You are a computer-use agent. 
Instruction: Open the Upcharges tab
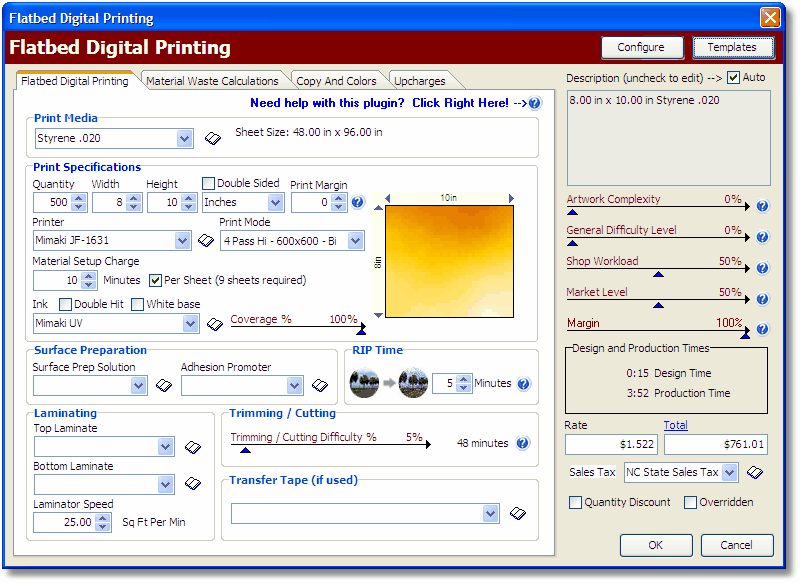pyautogui.click(x=420, y=81)
